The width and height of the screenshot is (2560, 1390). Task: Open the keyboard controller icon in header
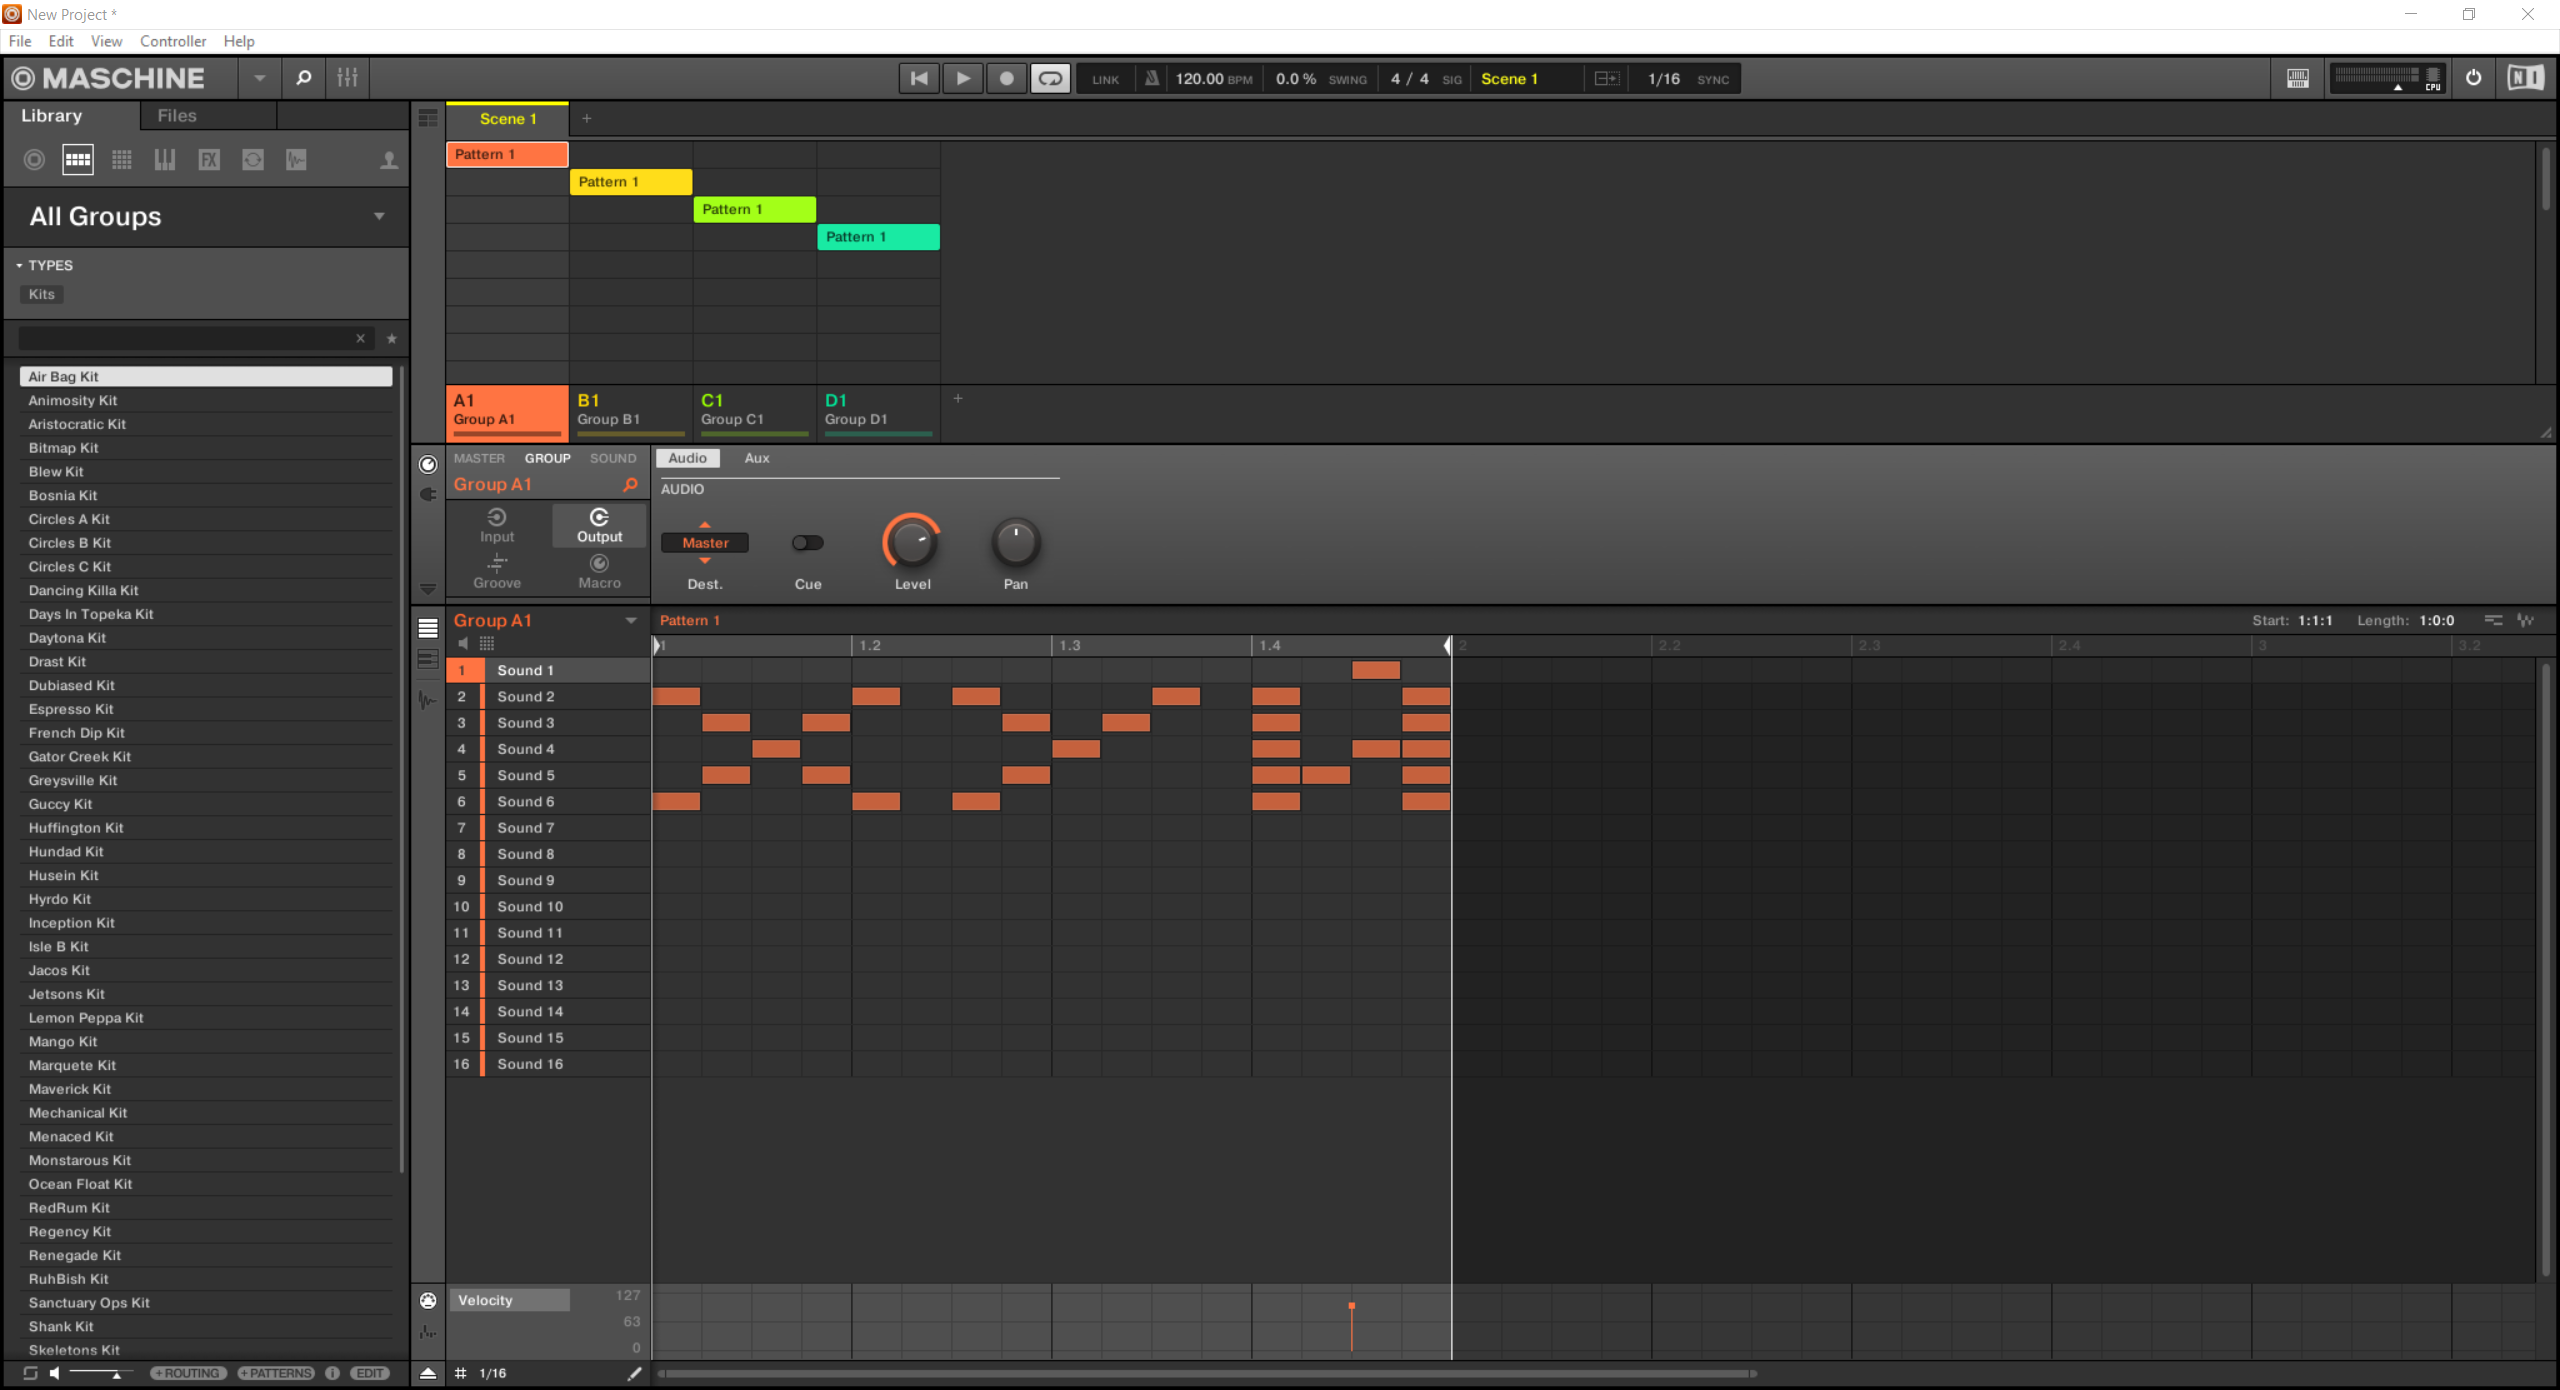pyautogui.click(x=2298, y=78)
